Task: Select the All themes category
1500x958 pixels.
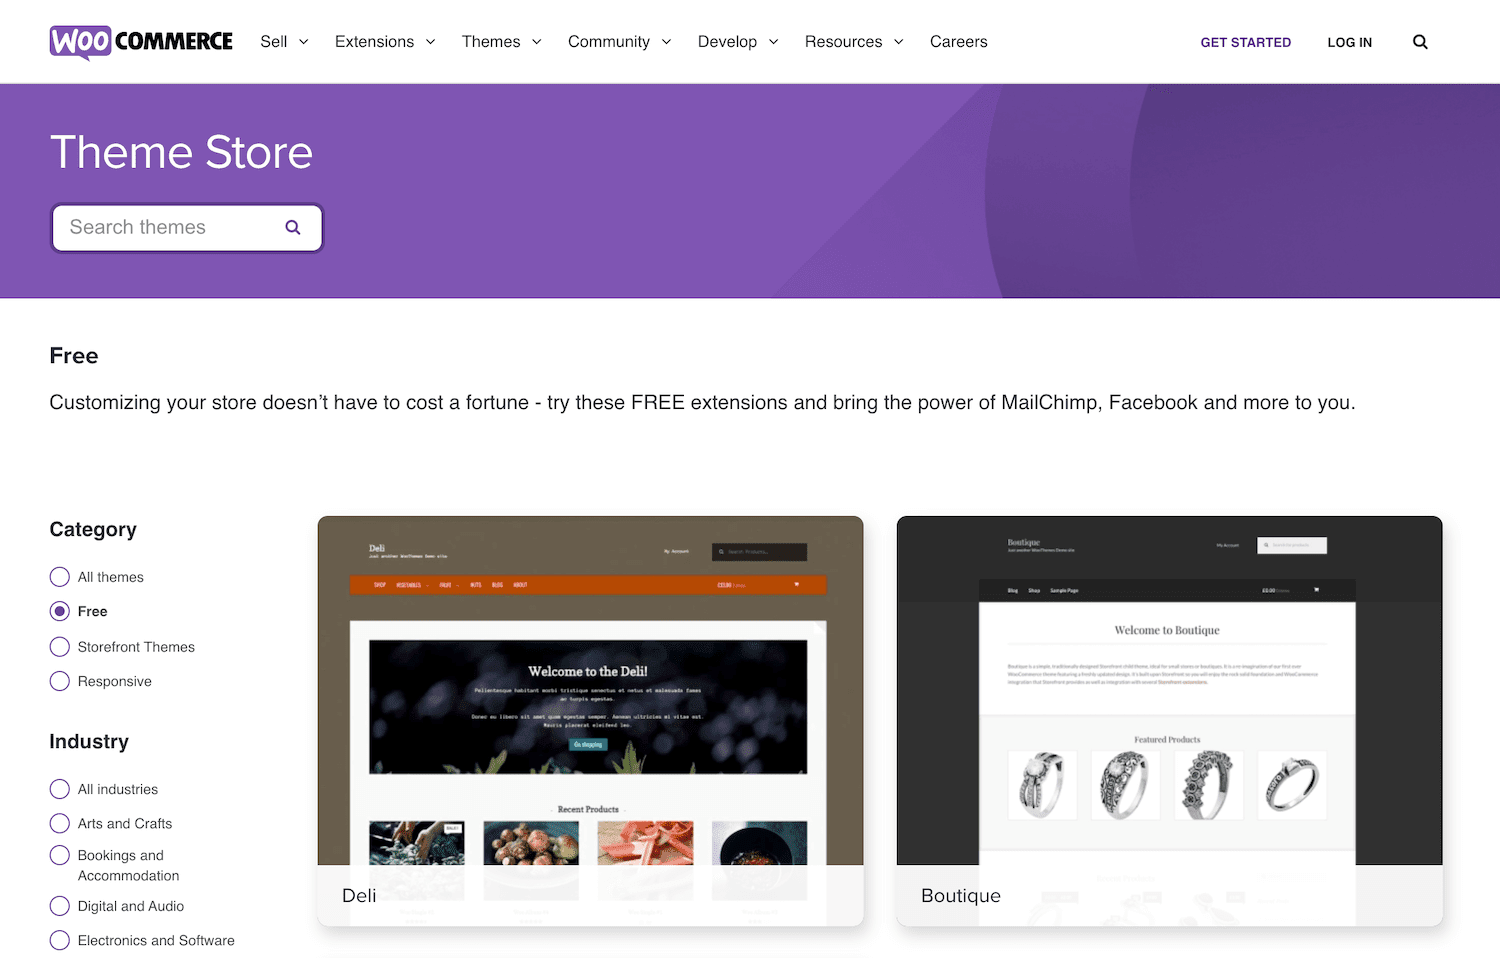Action: 59,577
